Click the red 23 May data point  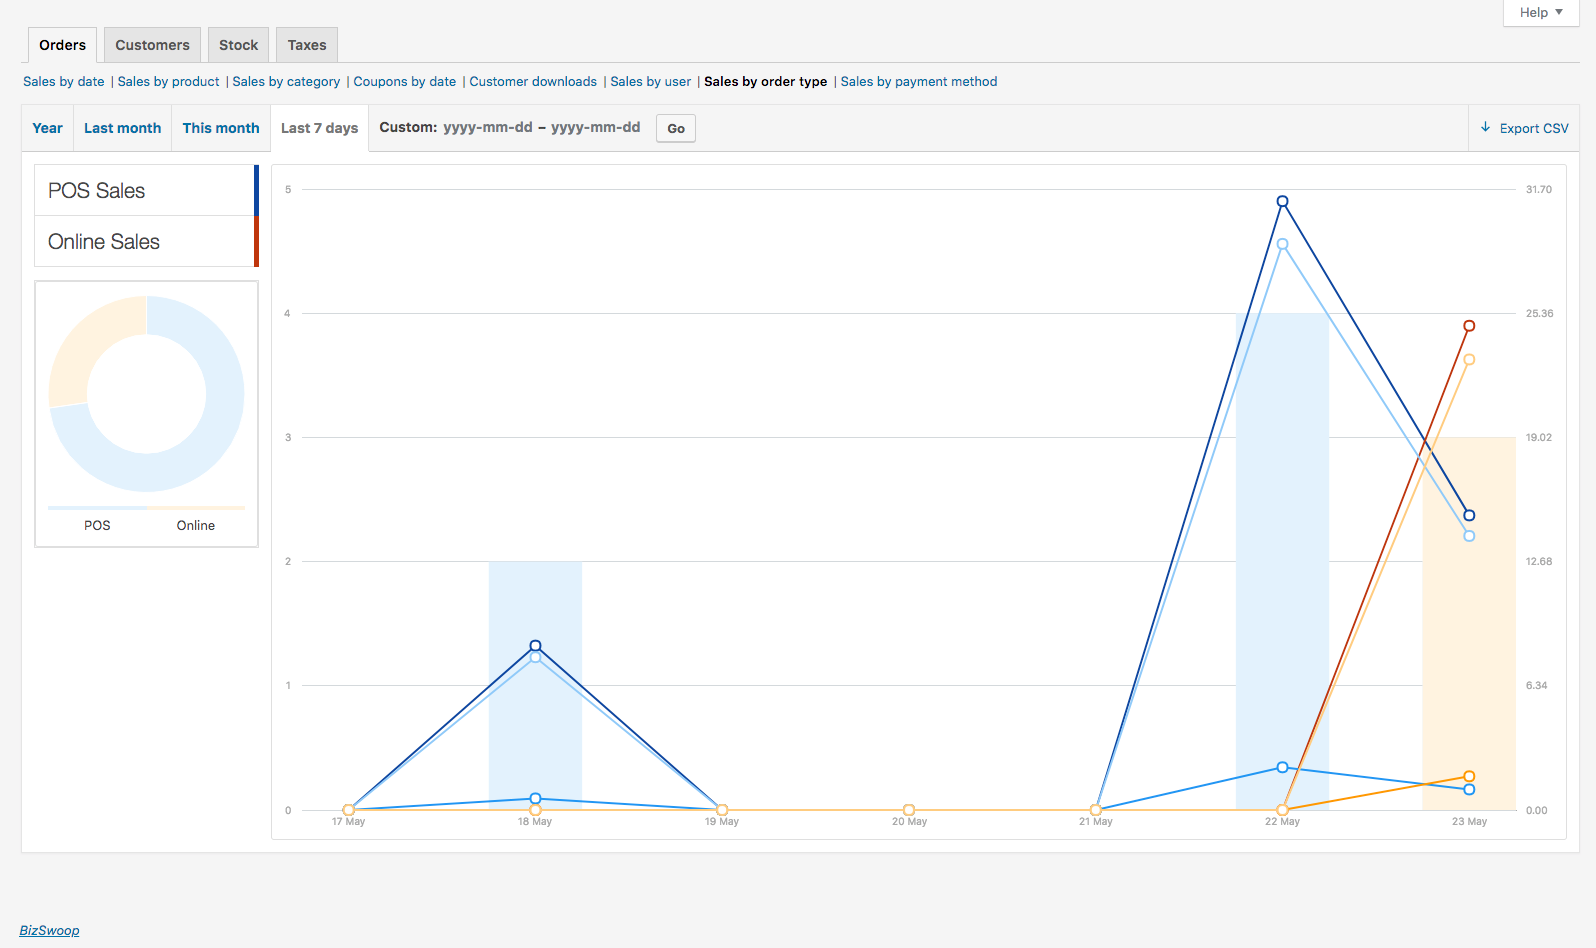(x=1469, y=326)
